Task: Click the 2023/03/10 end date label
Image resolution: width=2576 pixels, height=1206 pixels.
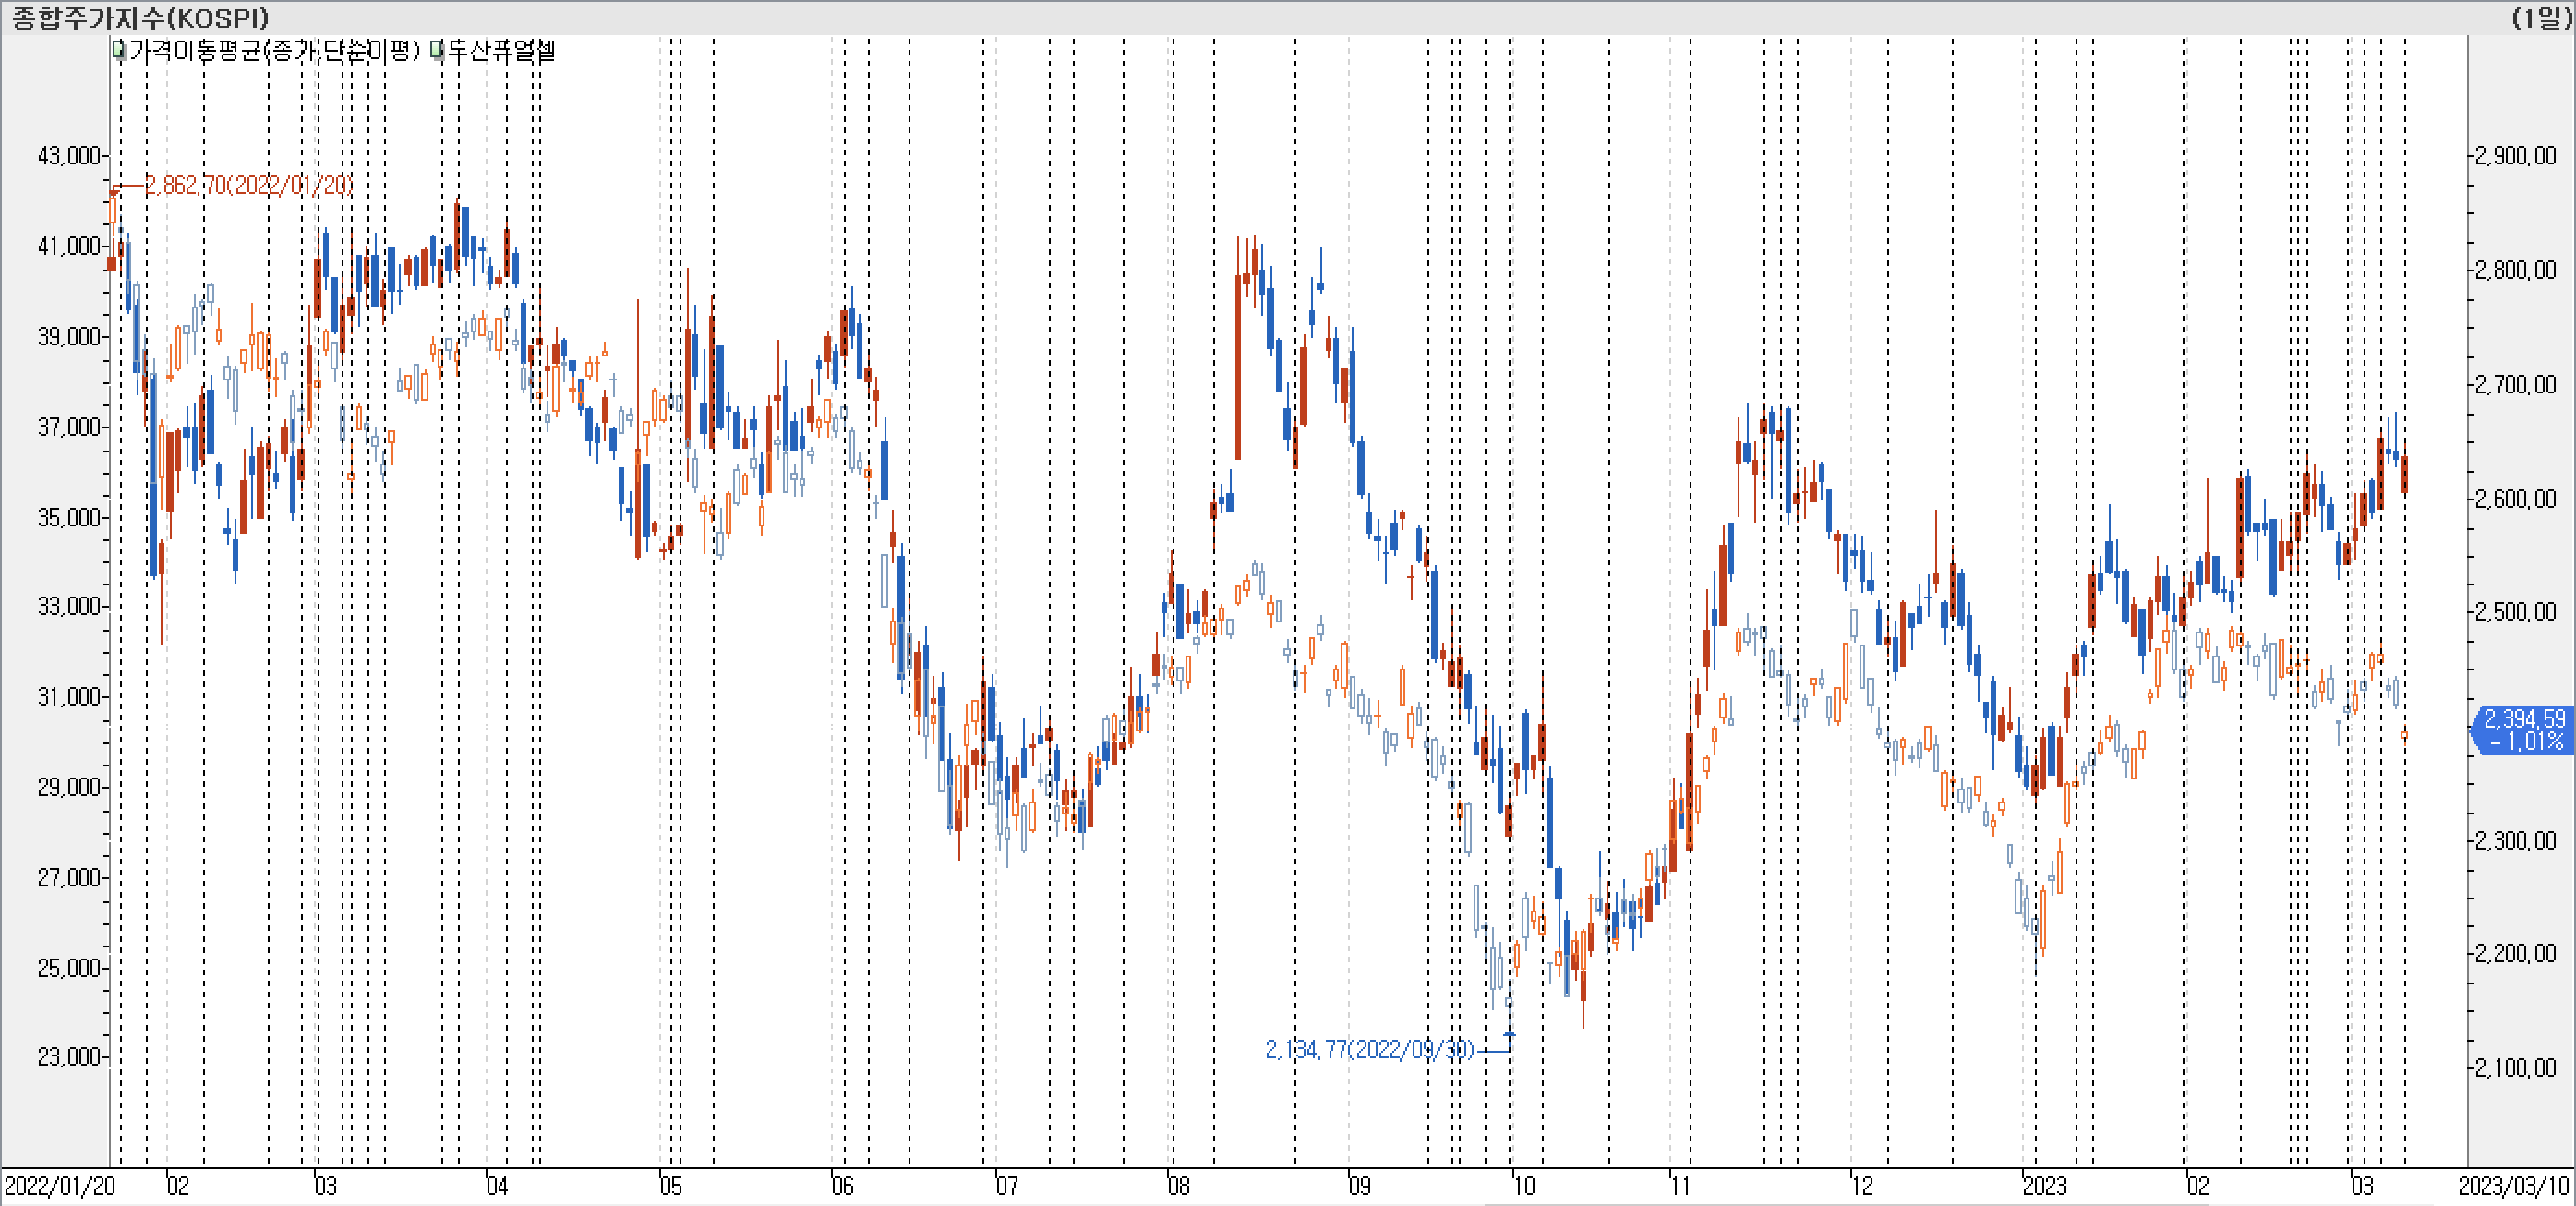Action: [2513, 1186]
